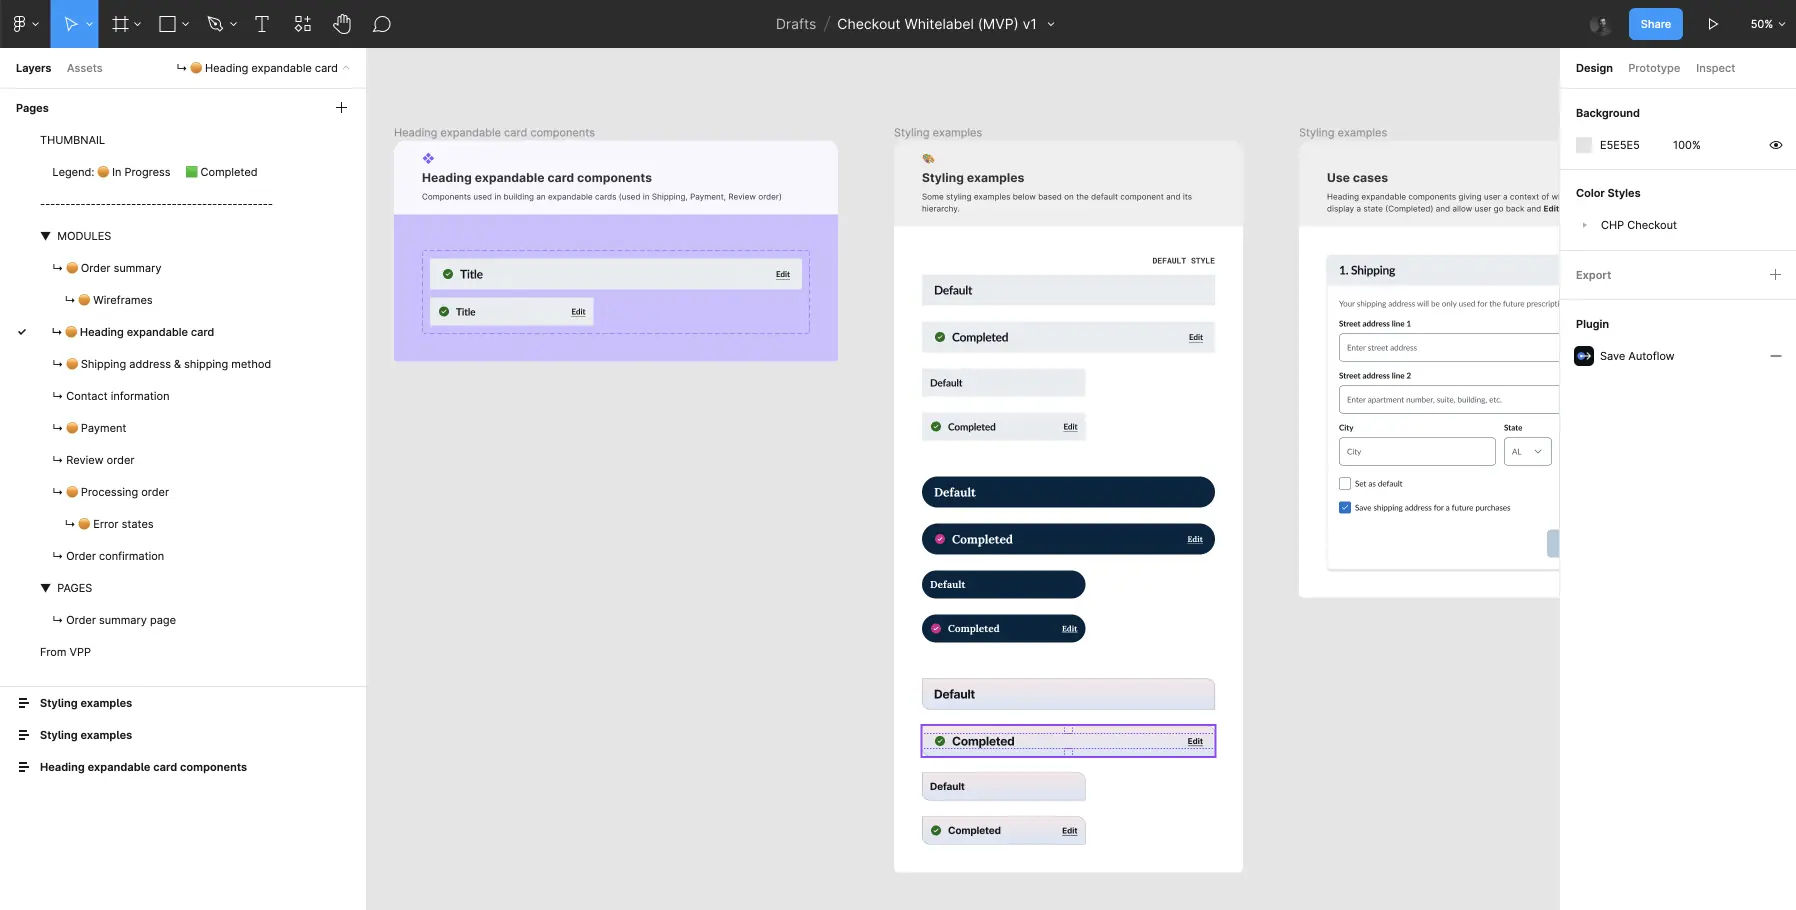
Task: Start Presentation mode with the Play icon
Action: [x=1714, y=23]
